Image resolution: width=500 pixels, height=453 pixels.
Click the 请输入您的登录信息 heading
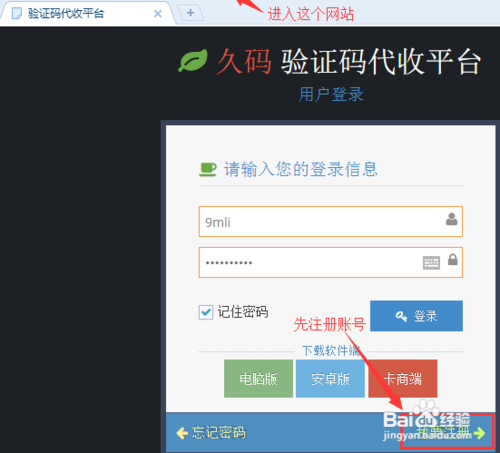301,169
